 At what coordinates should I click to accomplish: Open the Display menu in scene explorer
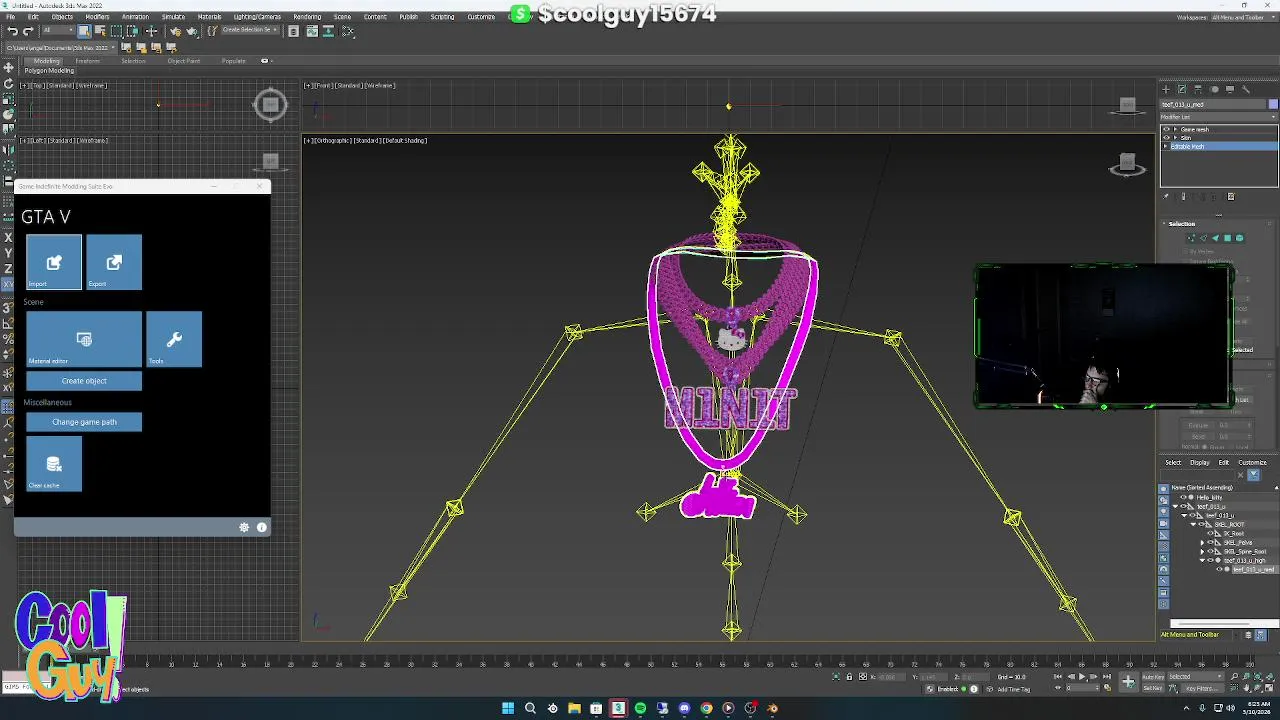(x=1199, y=463)
